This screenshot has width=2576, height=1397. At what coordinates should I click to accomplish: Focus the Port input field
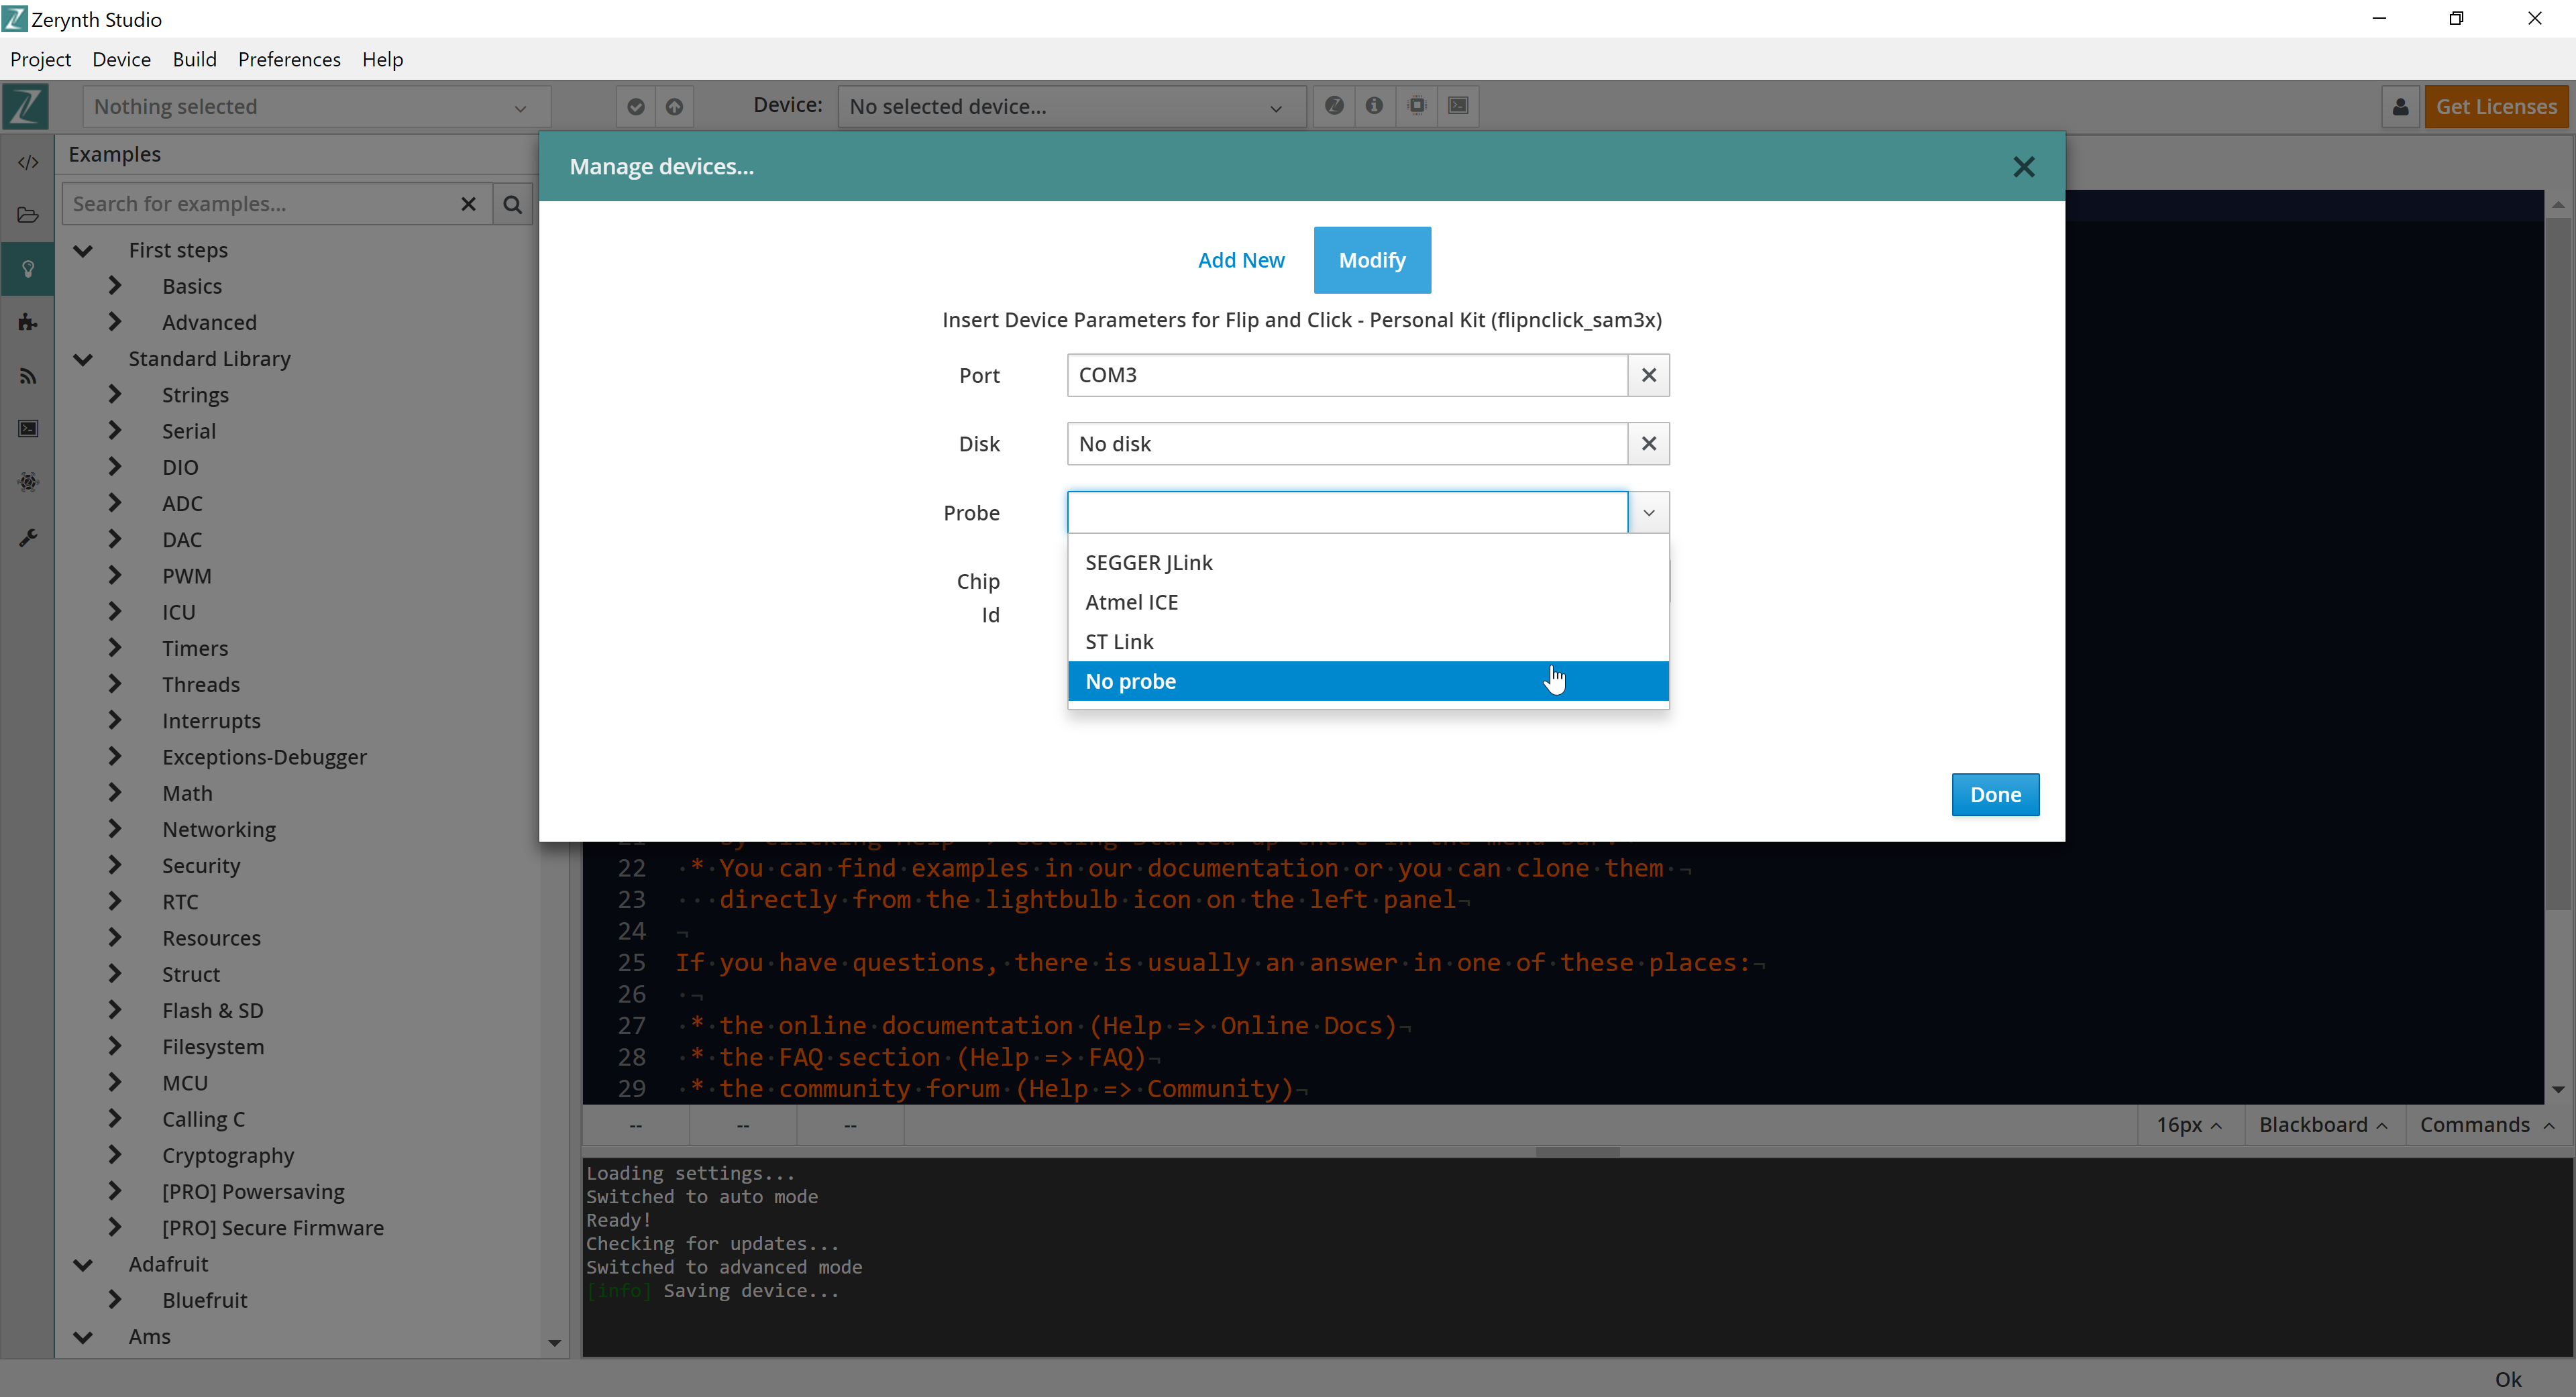[1347, 375]
